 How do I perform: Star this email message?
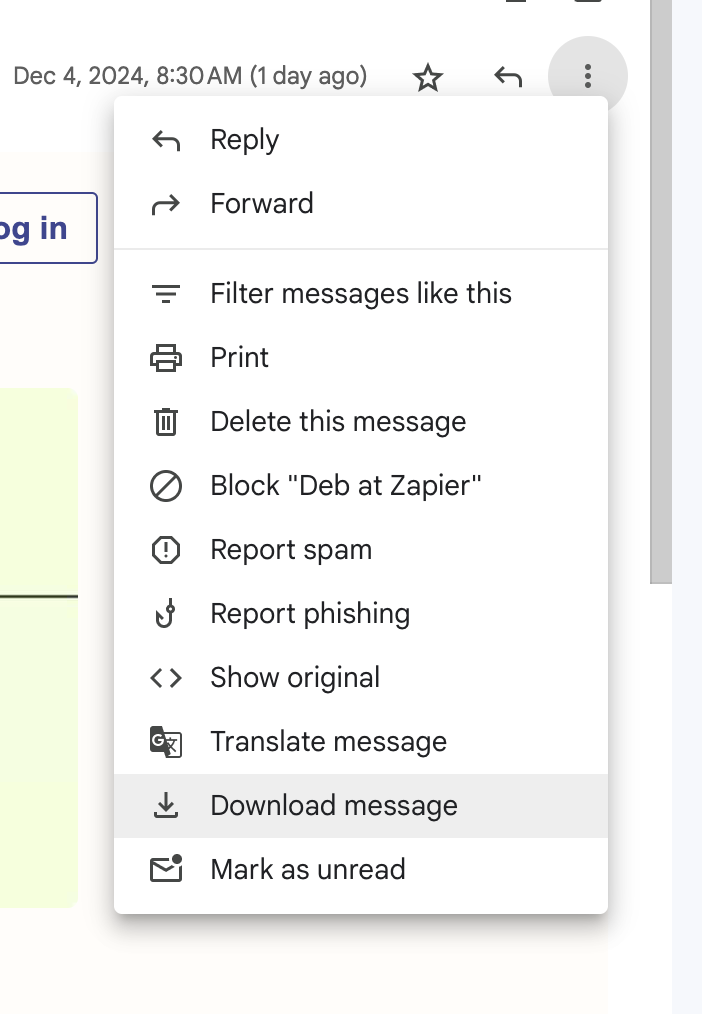(x=427, y=77)
